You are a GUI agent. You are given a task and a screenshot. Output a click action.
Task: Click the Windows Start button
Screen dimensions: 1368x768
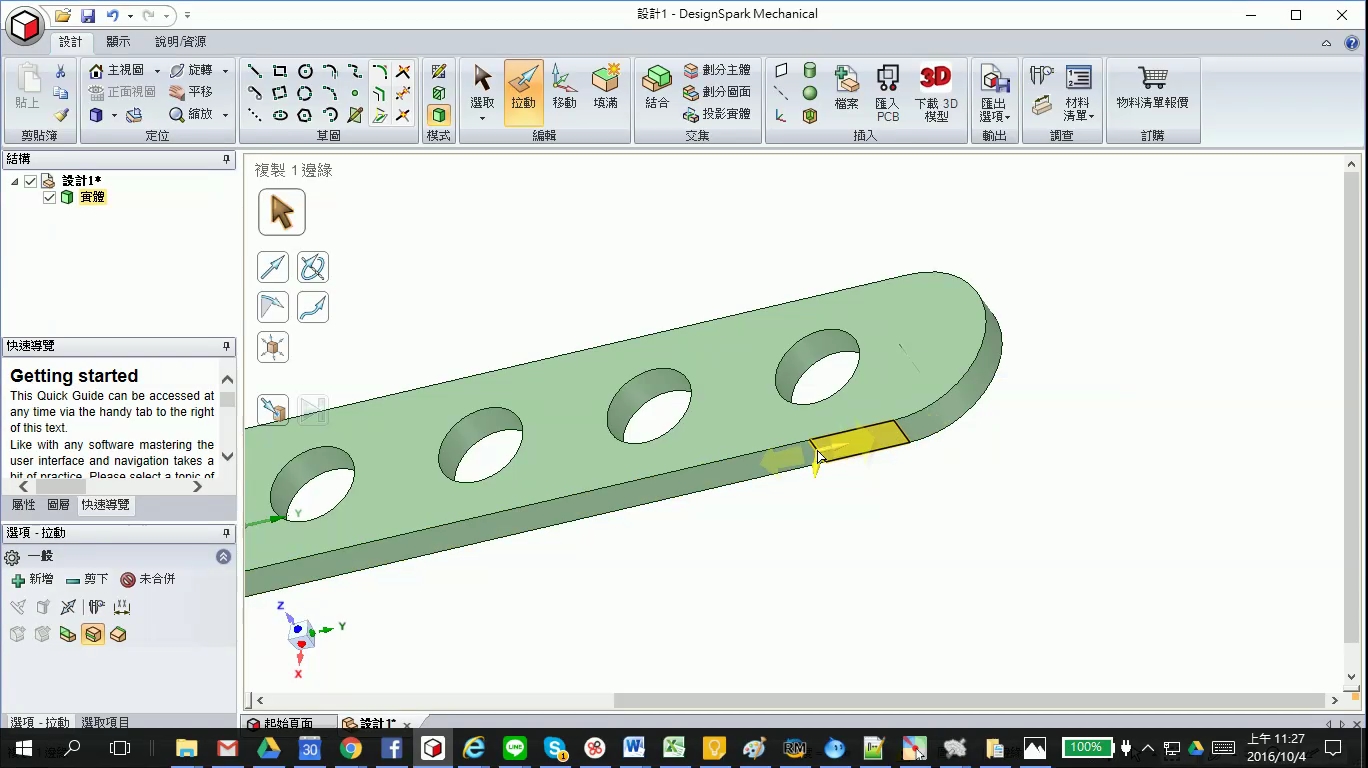coord(24,748)
